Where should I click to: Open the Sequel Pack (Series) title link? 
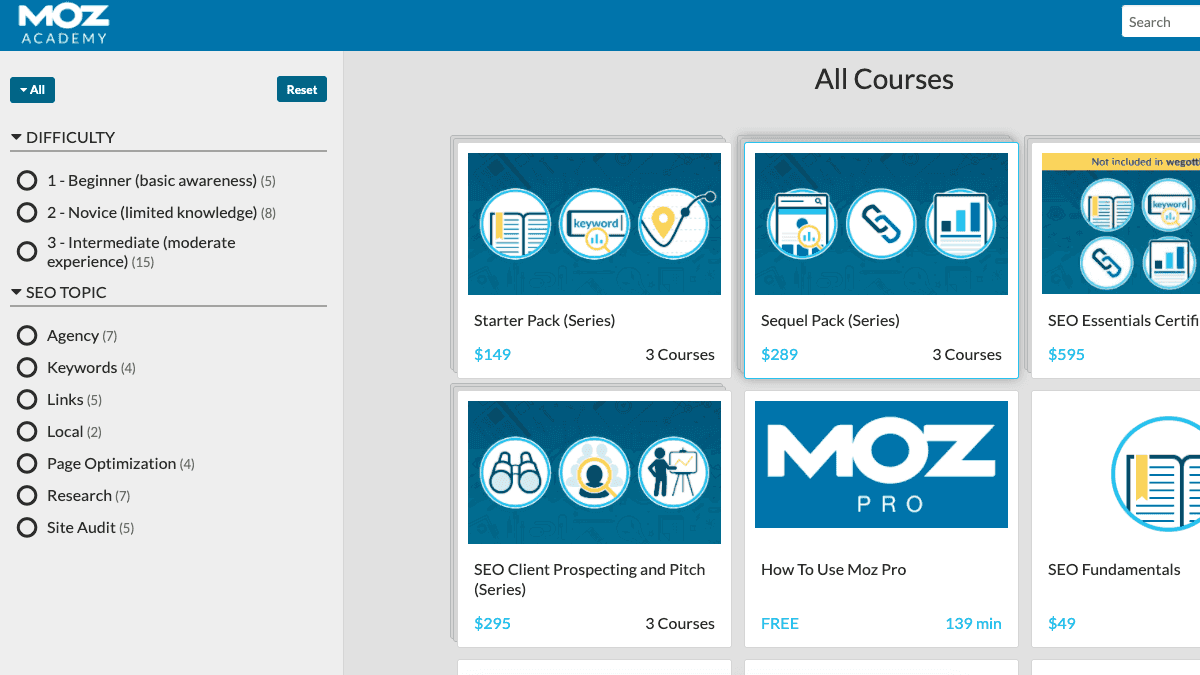pyautogui.click(x=830, y=321)
